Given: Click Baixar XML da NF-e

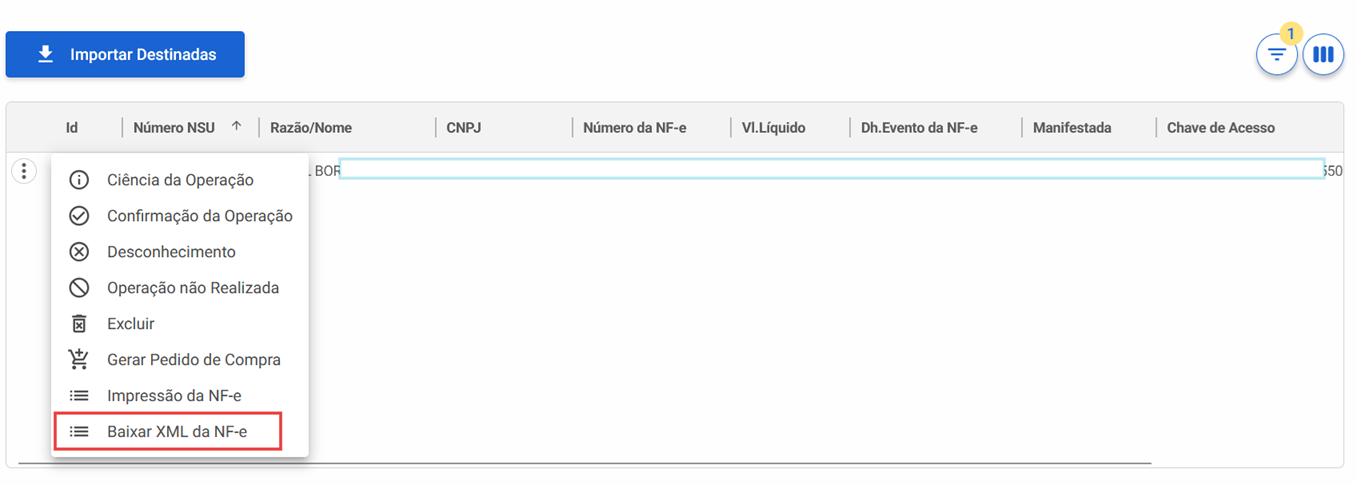Looking at the screenshot, I should [x=180, y=432].
